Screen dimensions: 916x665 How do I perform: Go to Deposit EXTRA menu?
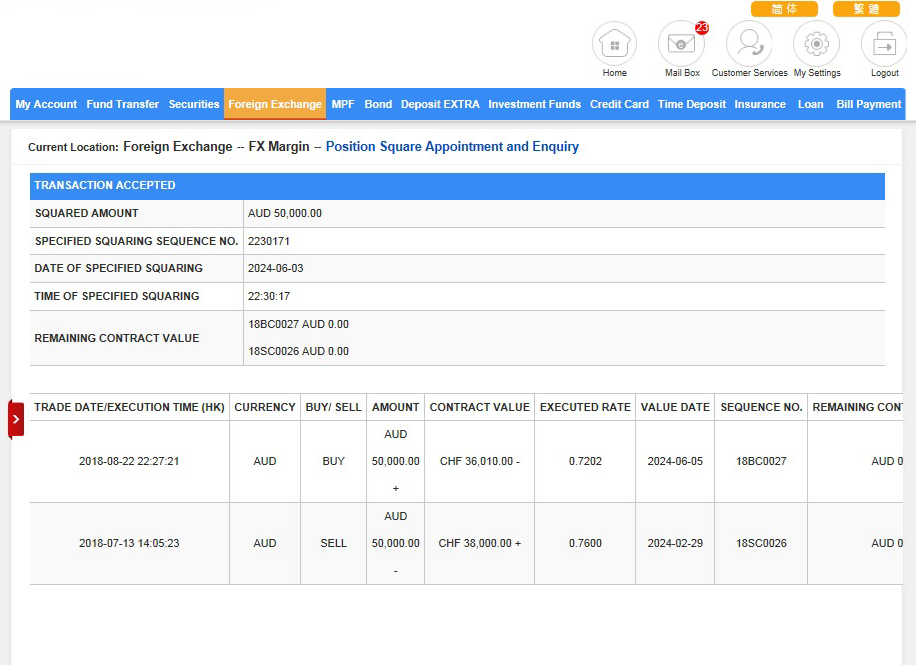click(440, 104)
